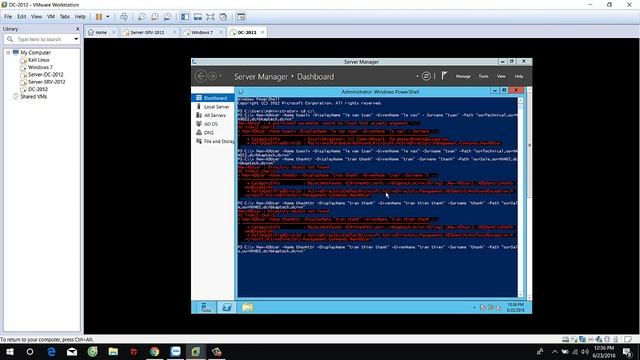Revert virtual machine to snapshot icon

[155, 17]
